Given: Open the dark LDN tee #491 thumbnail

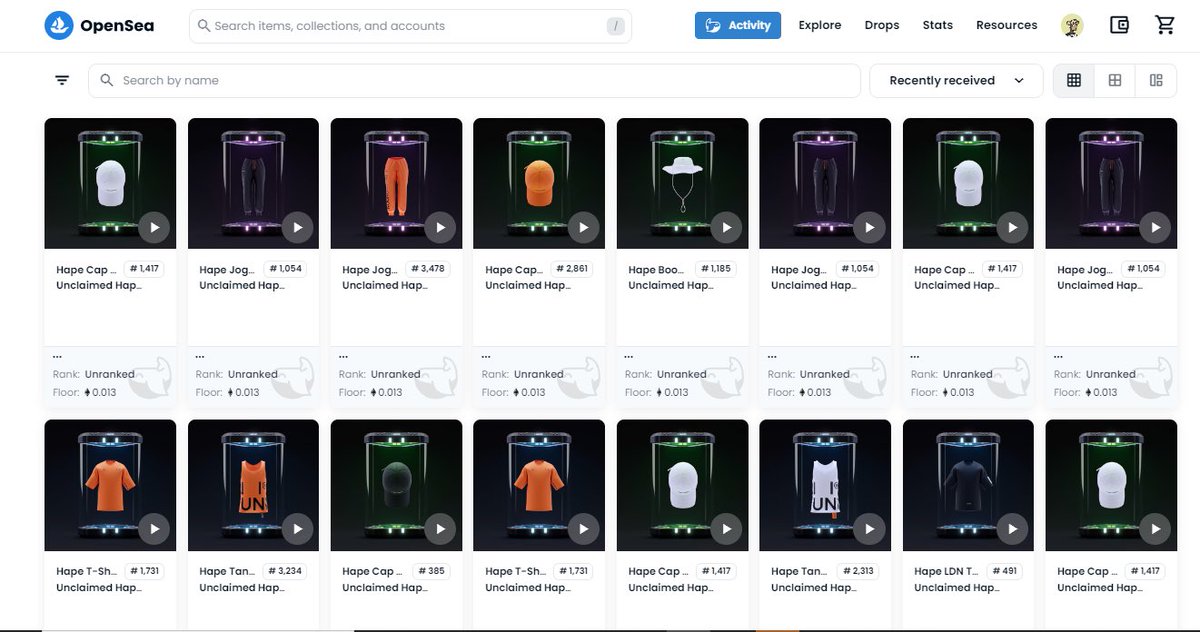Looking at the screenshot, I should (969, 485).
